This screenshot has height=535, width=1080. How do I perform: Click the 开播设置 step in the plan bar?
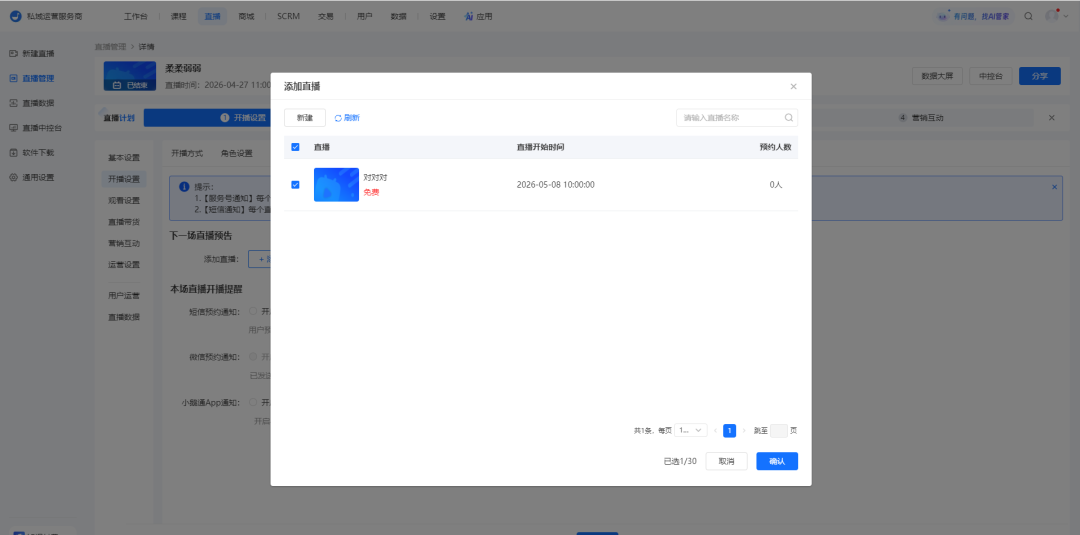(x=243, y=118)
